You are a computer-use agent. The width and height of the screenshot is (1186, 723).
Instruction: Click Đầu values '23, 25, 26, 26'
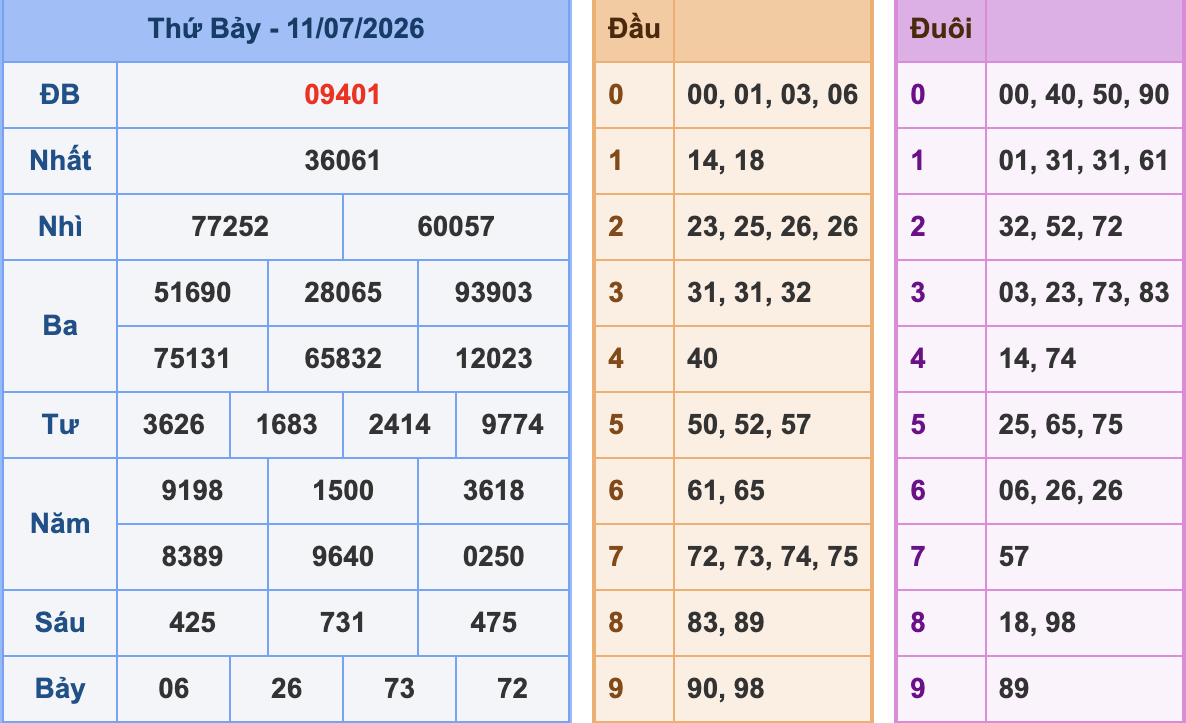pyautogui.click(x=772, y=226)
